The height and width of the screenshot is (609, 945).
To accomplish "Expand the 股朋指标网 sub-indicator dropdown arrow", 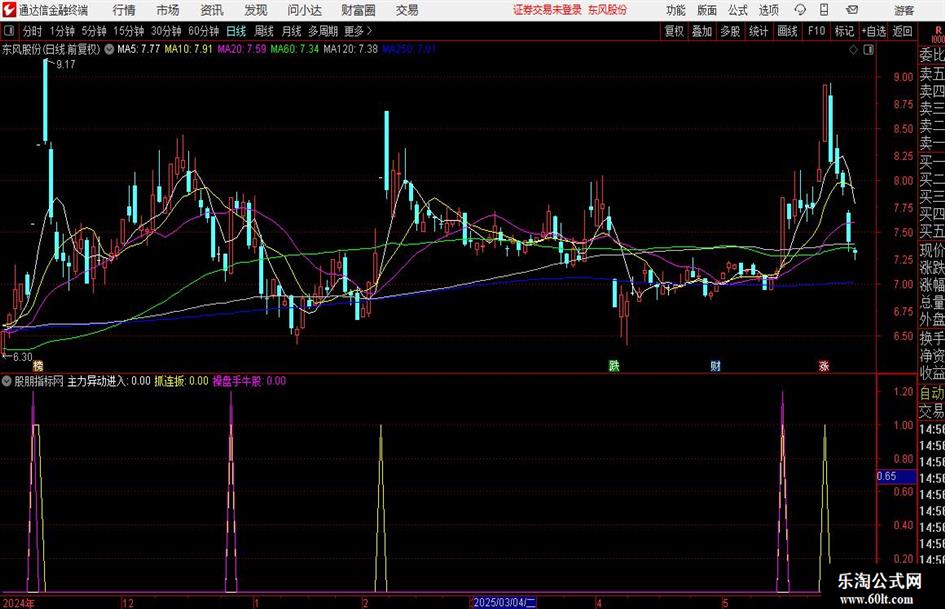I will pyautogui.click(x=6, y=381).
